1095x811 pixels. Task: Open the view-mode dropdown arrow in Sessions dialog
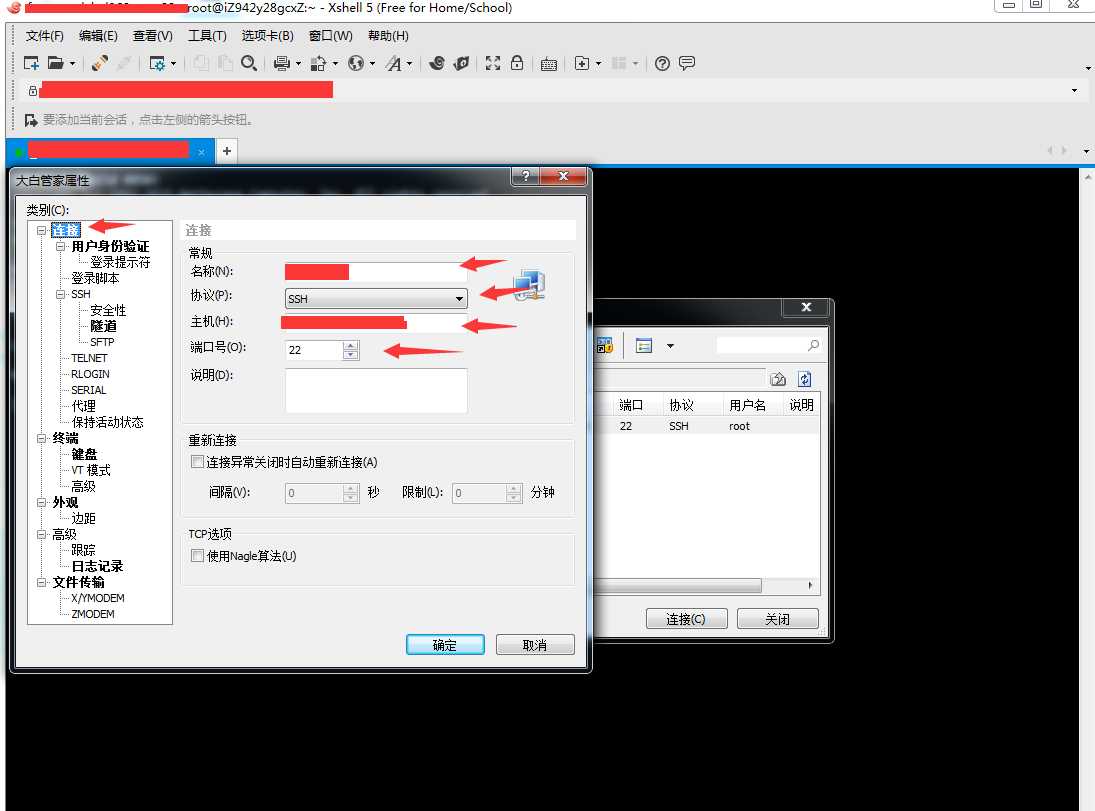coord(670,346)
